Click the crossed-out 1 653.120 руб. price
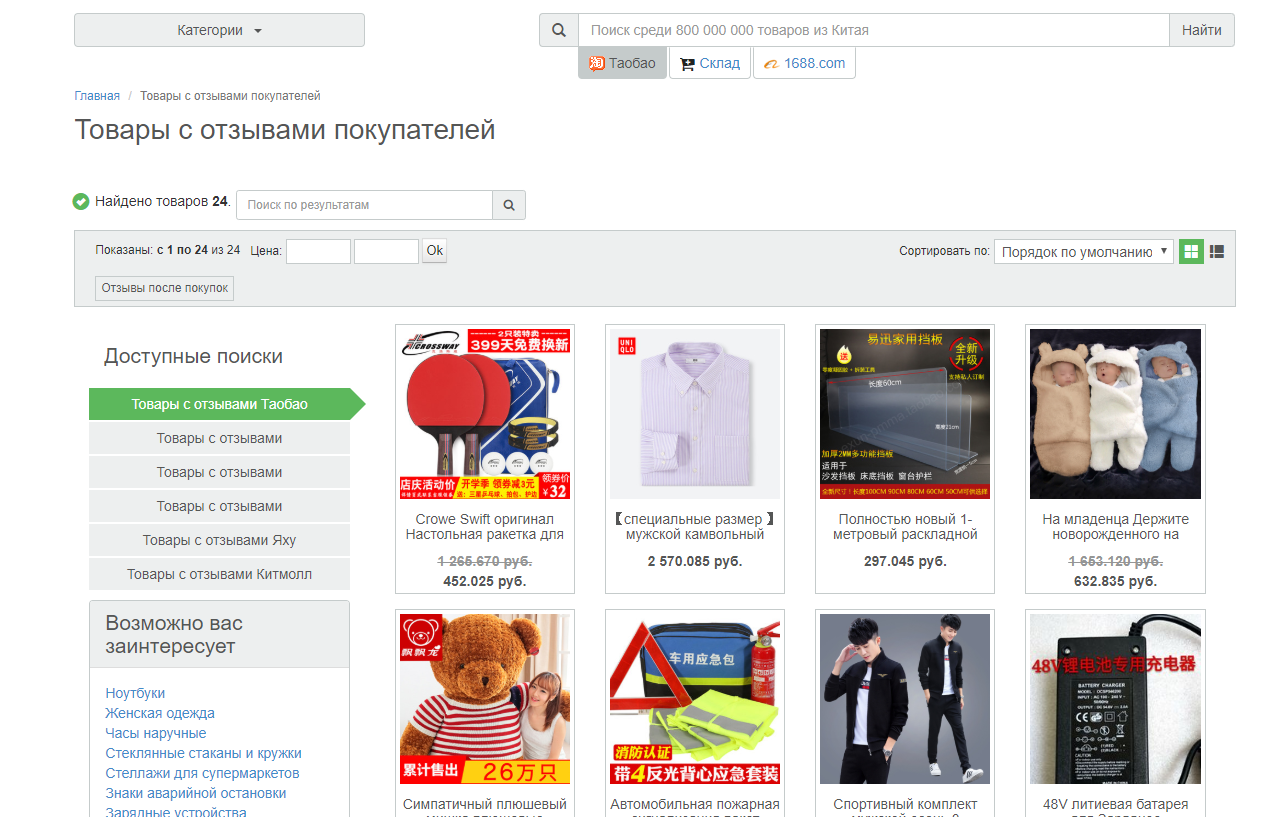This screenshot has width=1279, height=817. tap(1116, 561)
